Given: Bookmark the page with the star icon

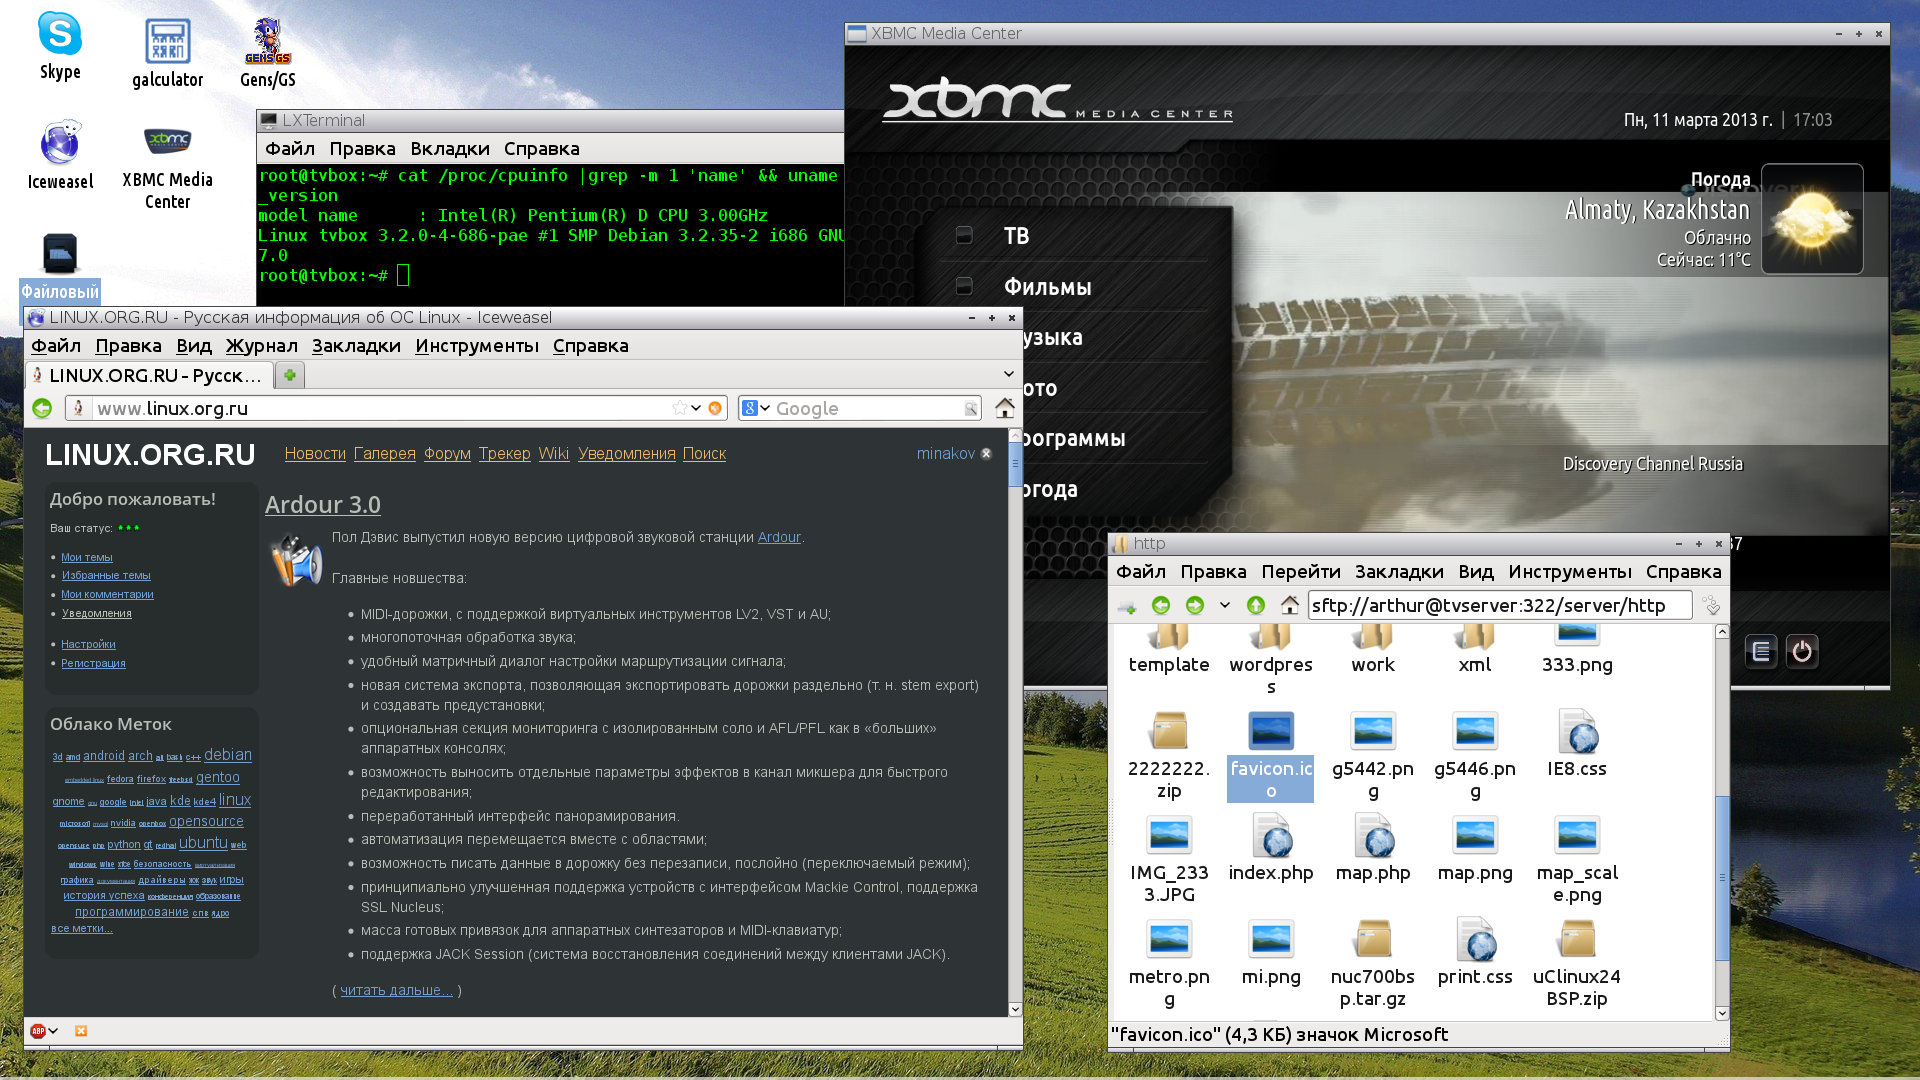Looking at the screenshot, I should tap(680, 408).
